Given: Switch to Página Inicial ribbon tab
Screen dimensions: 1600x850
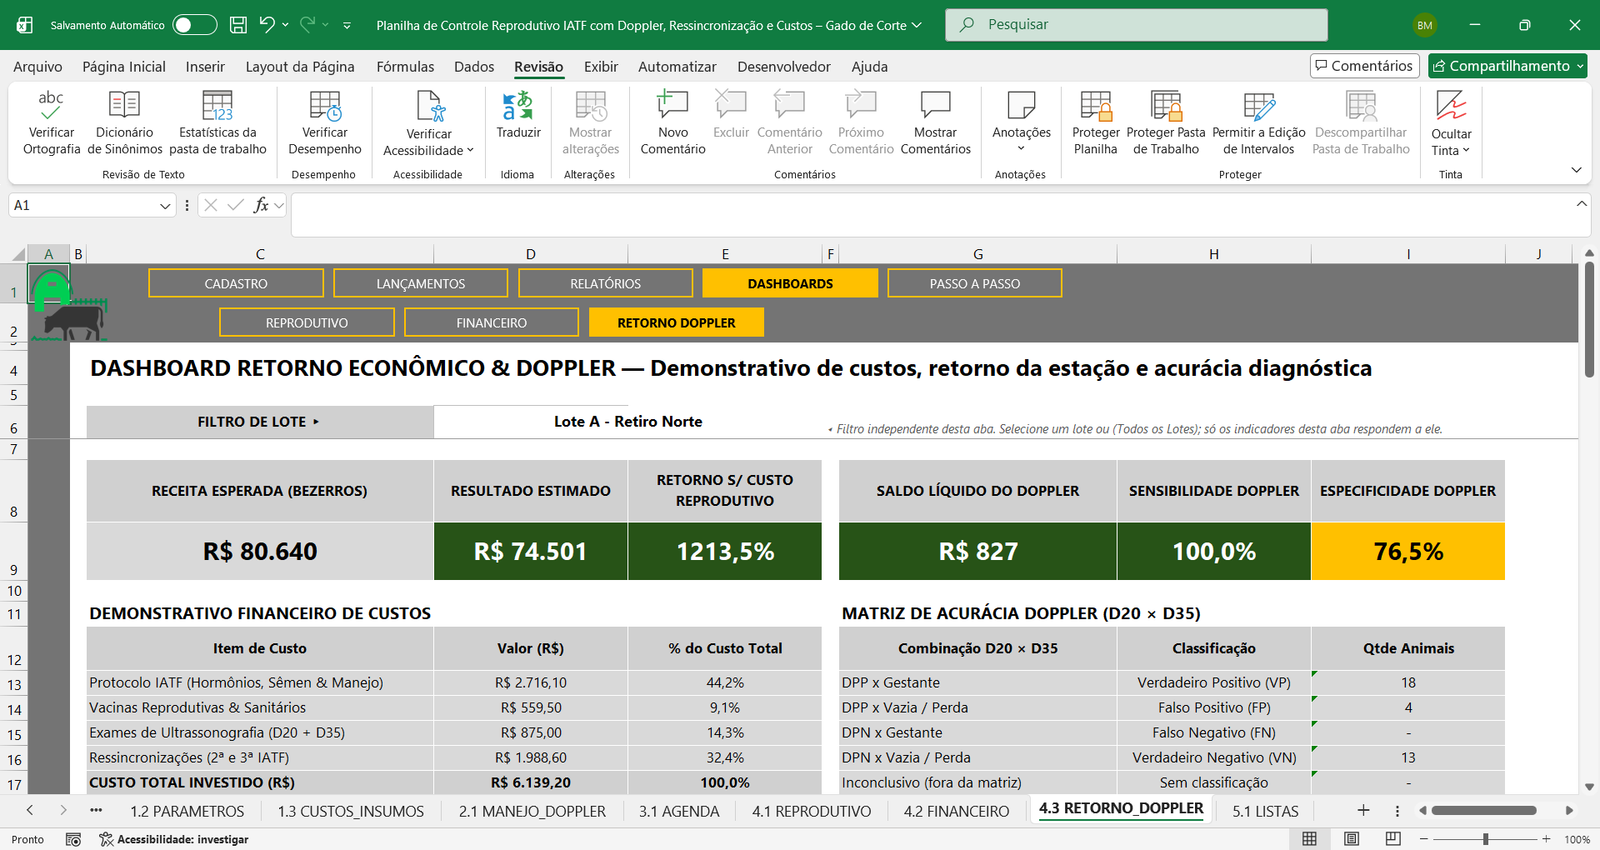Looking at the screenshot, I should coord(124,66).
